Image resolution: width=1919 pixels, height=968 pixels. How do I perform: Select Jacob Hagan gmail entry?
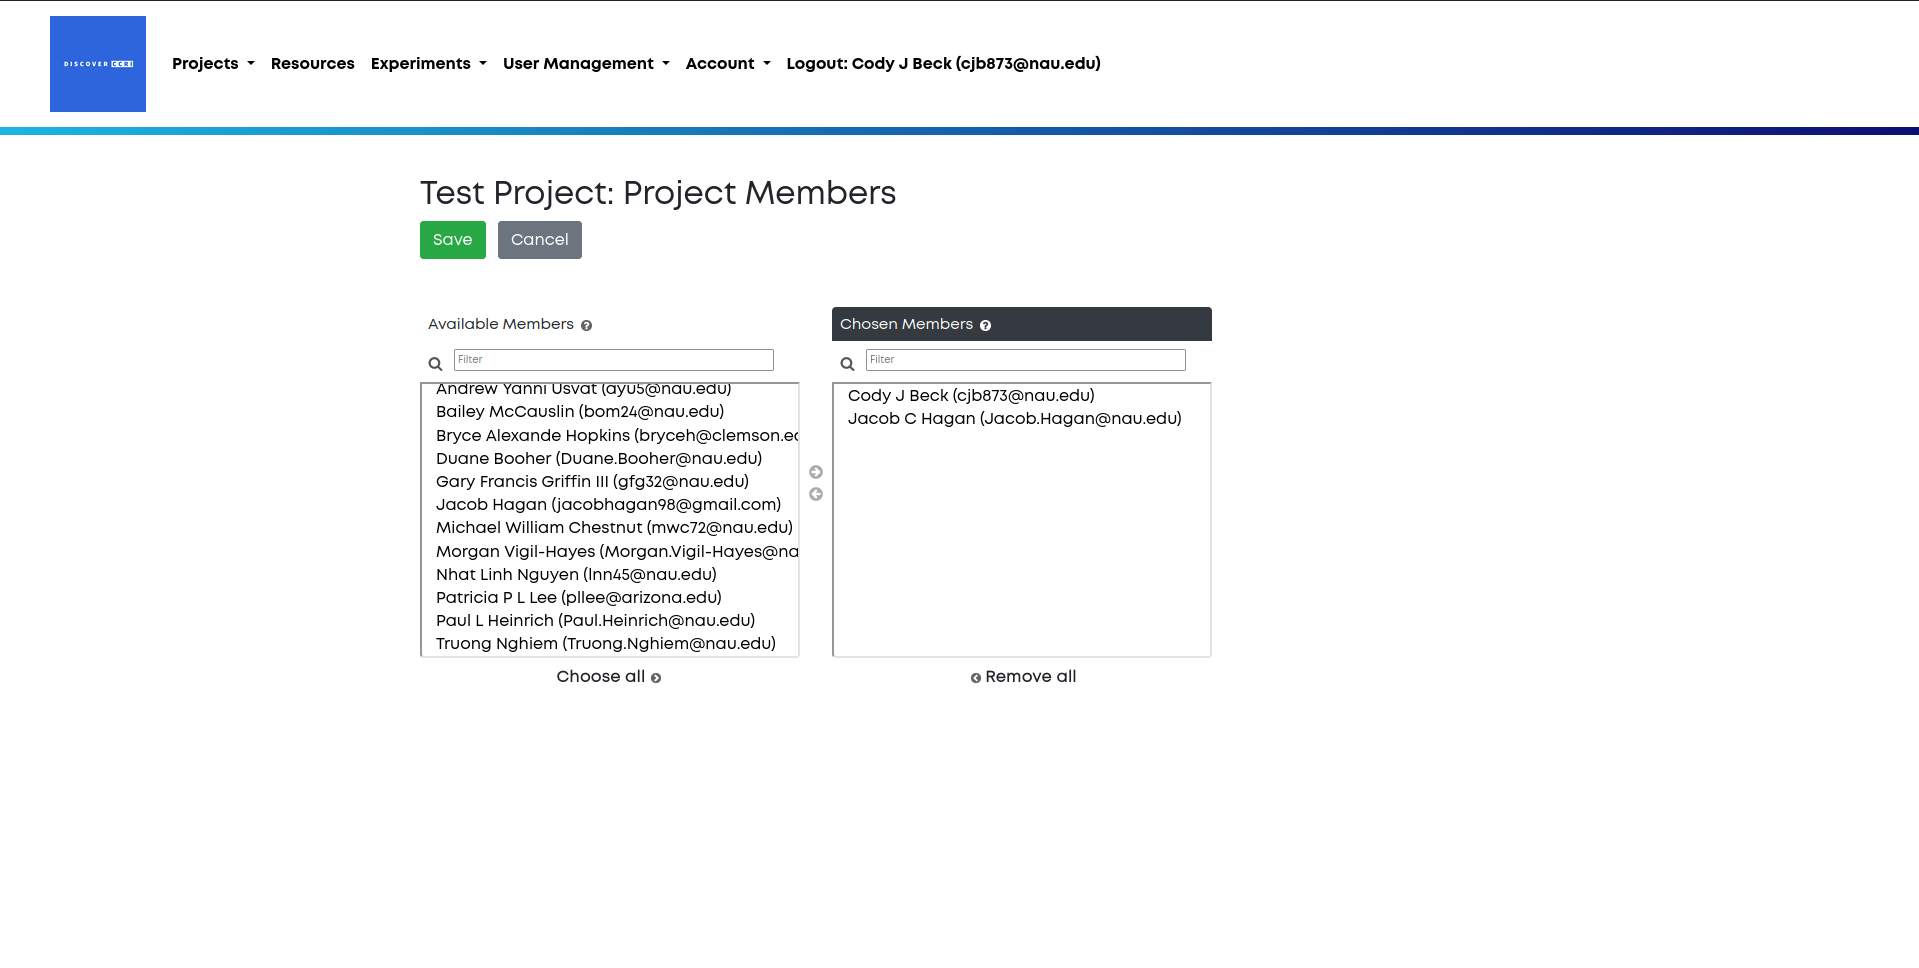click(x=610, y=505)
